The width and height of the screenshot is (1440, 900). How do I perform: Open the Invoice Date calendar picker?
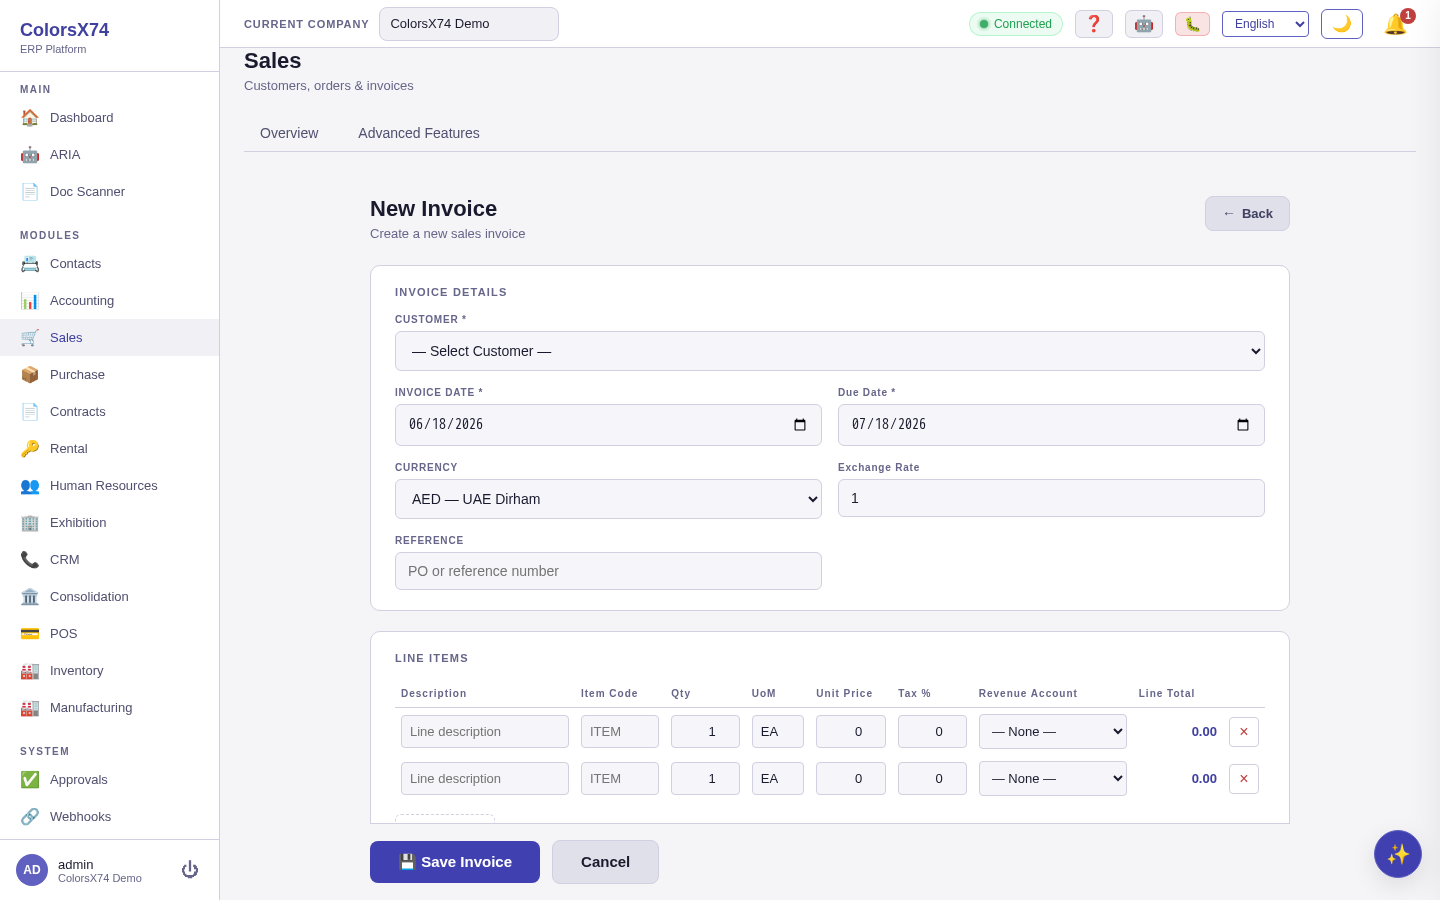pos(800,425)
